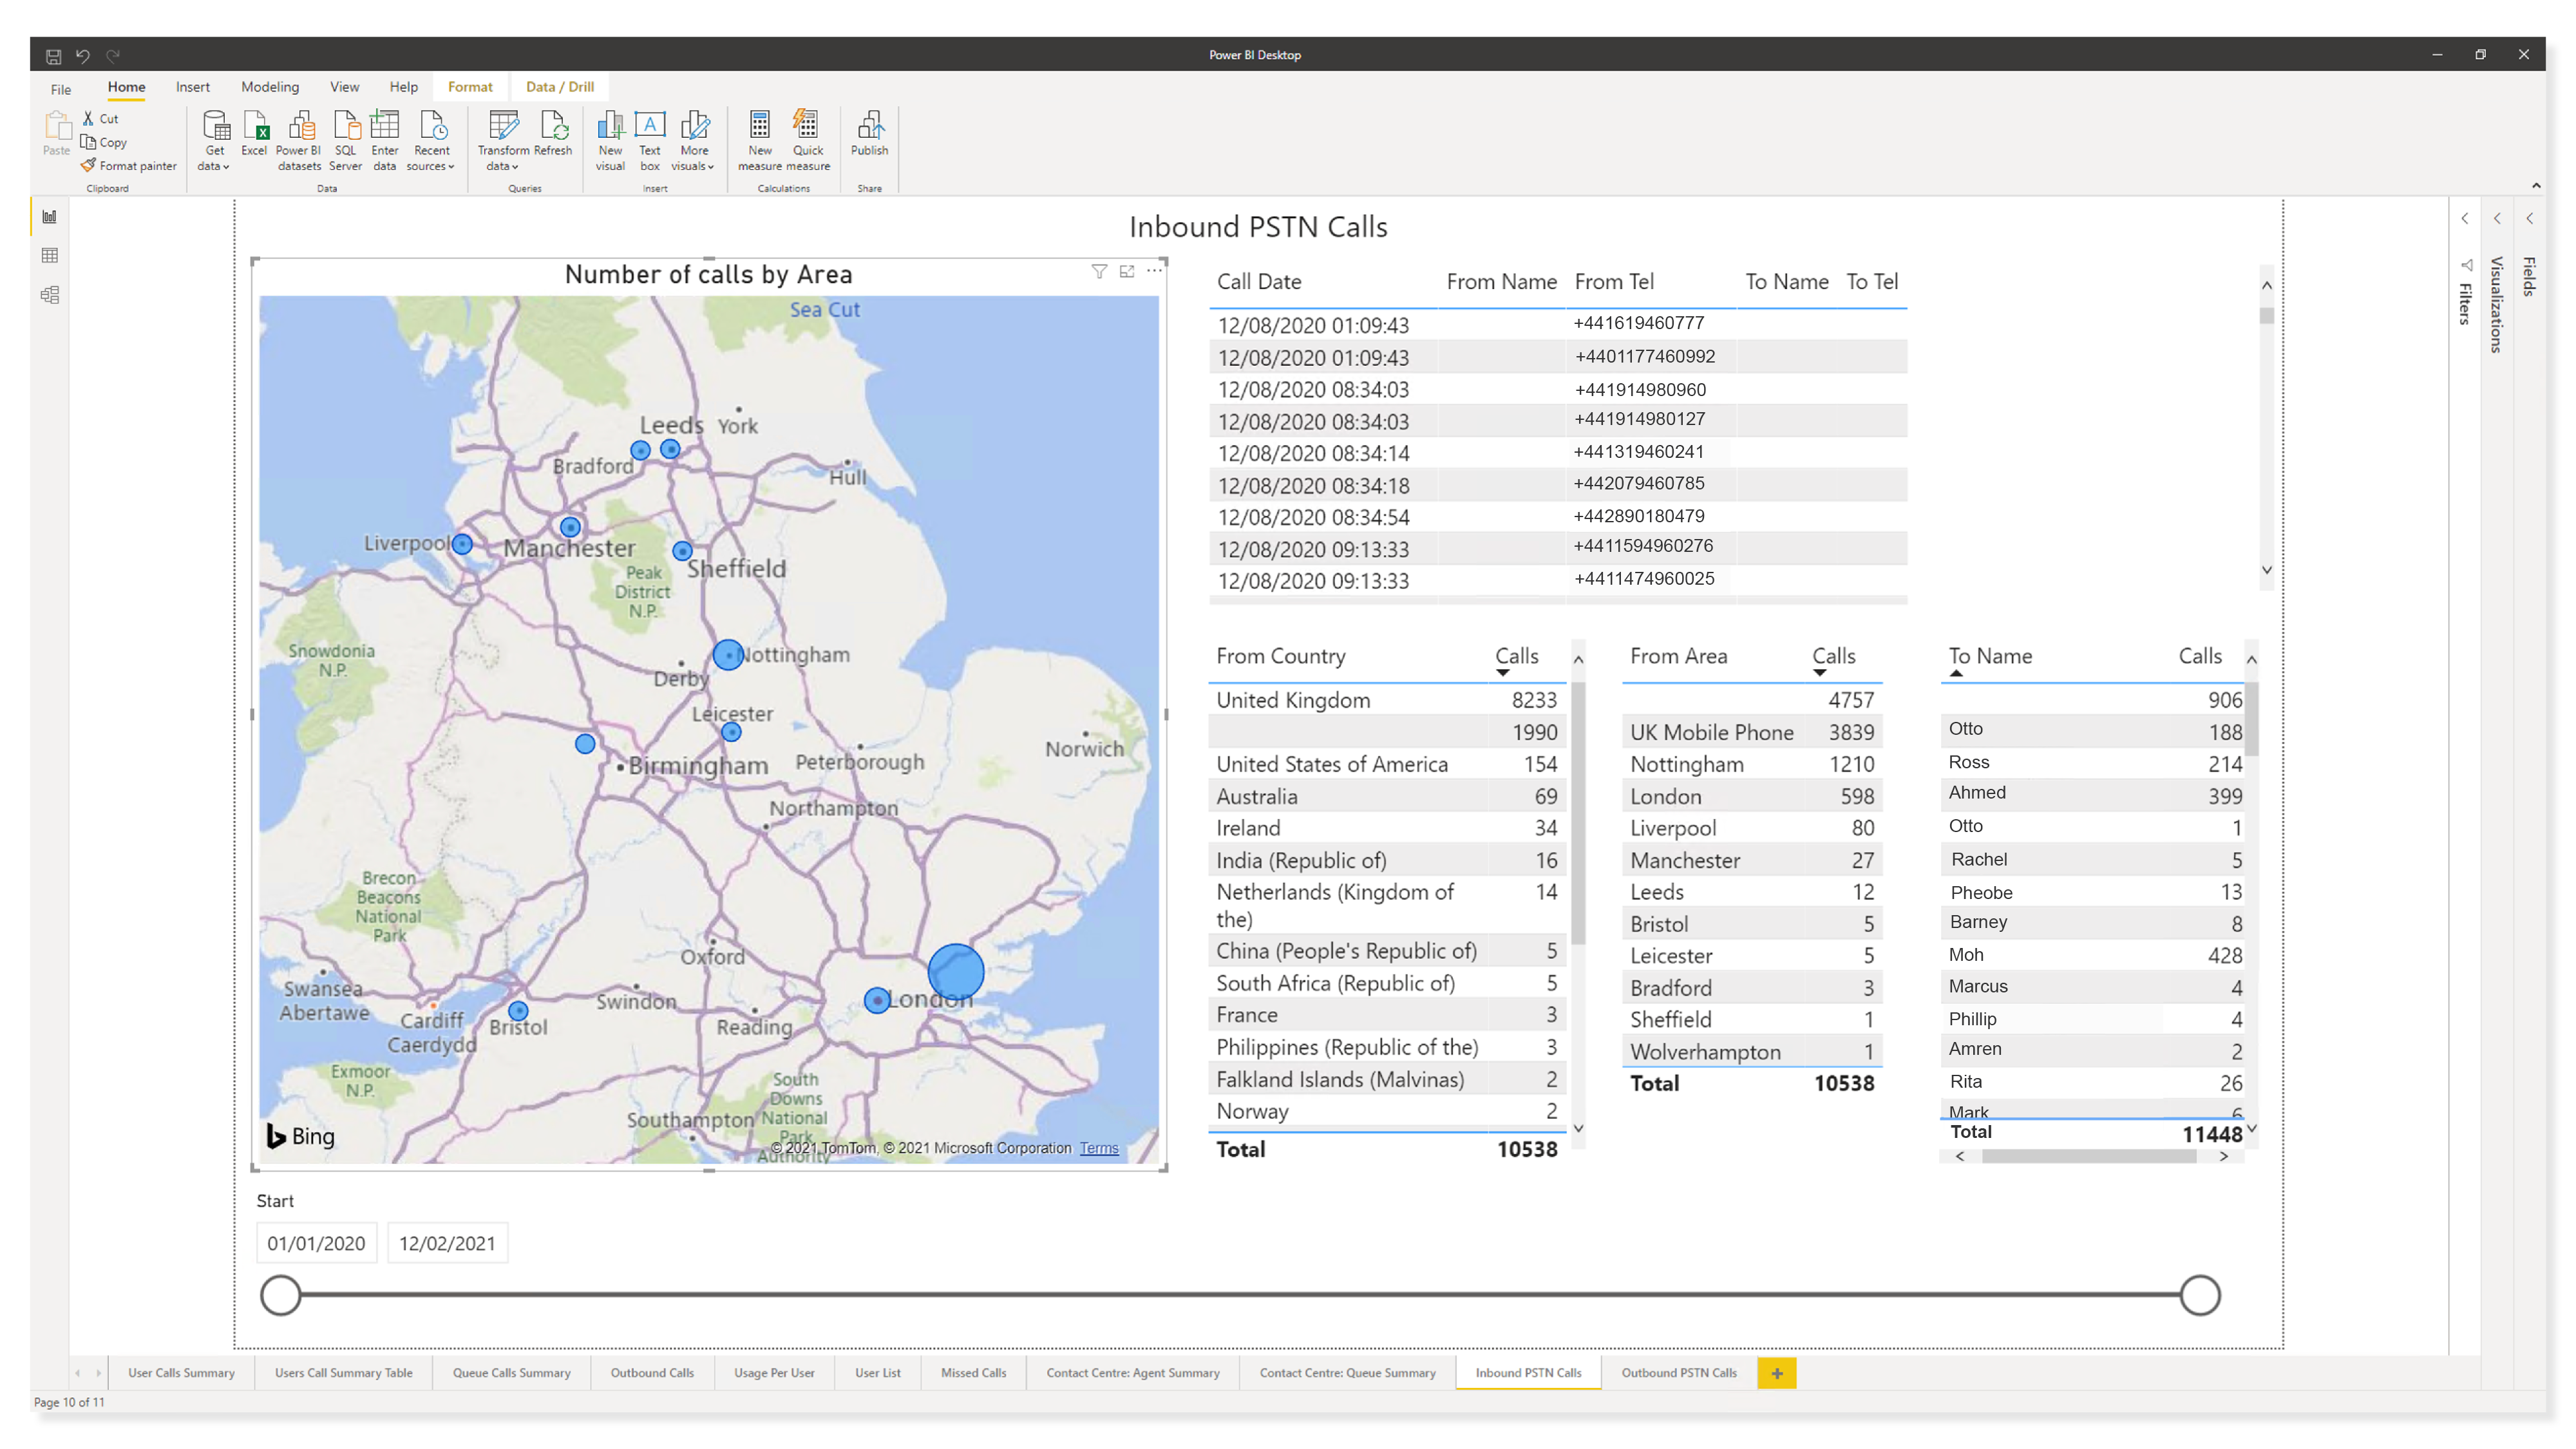Image resolution: width=2576 pixels, height=1449 pixels.
Task: Create a New measure
Action: [x=760, y=139]
